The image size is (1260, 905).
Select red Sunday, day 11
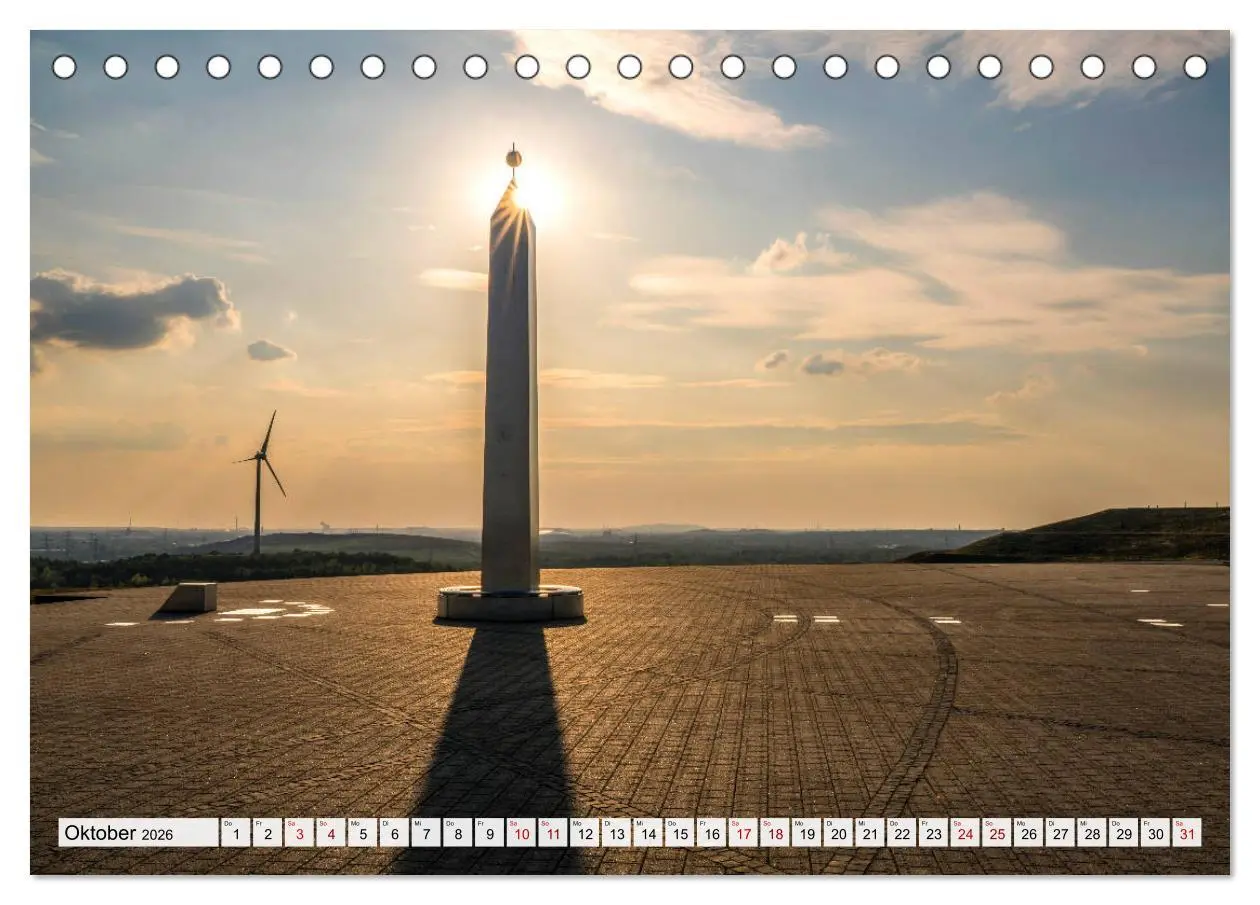pyautogui.click(x=552, y=832)
